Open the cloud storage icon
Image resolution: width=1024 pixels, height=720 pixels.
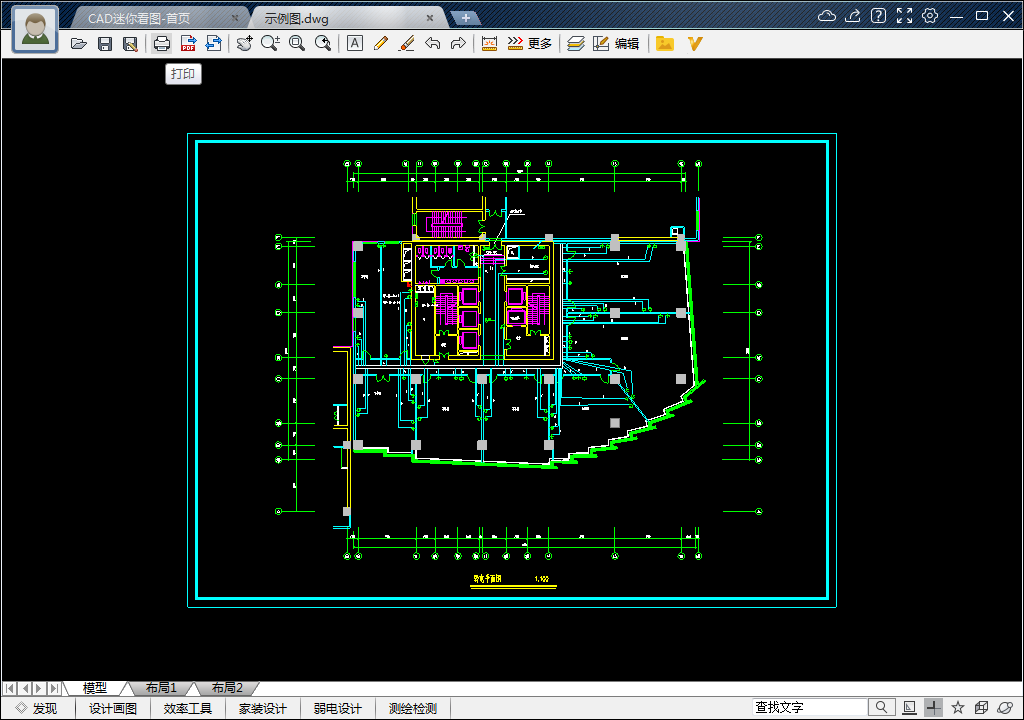click(826, 16)
